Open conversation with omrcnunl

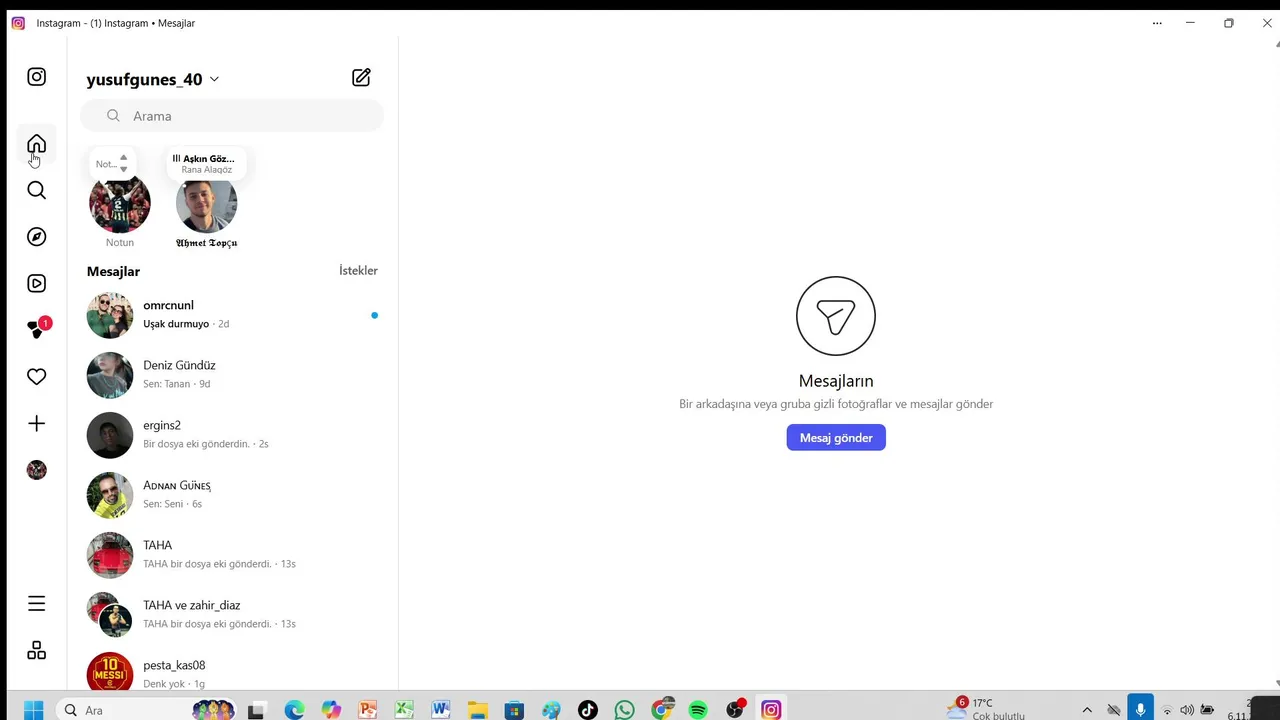click(x=232, y=315)
